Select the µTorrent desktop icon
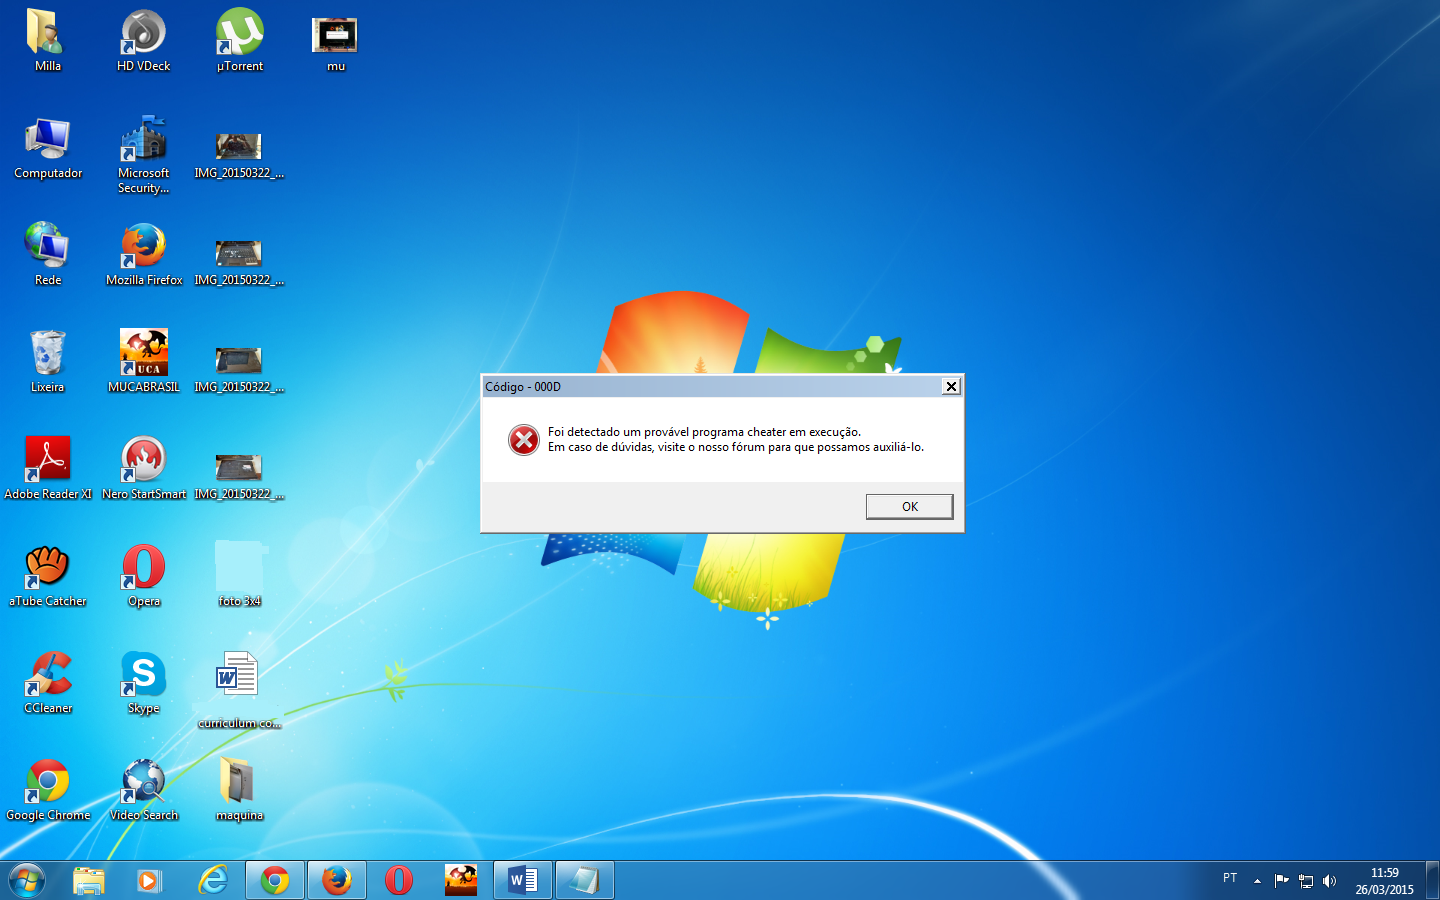 (240, 34)
